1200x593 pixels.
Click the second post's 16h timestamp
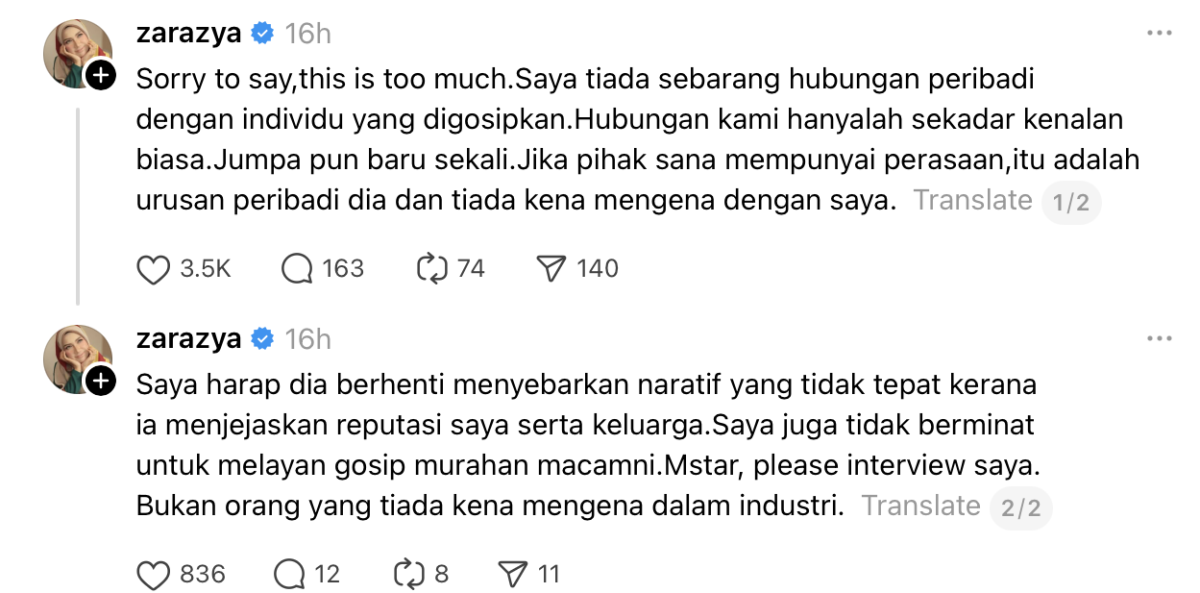pos(307,339)
